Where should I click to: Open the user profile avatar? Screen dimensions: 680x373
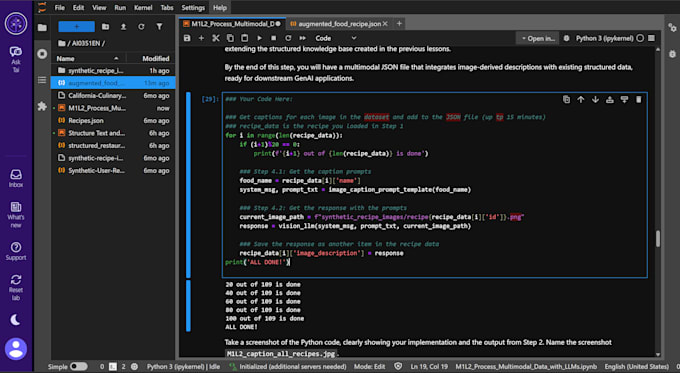point(16,349)
